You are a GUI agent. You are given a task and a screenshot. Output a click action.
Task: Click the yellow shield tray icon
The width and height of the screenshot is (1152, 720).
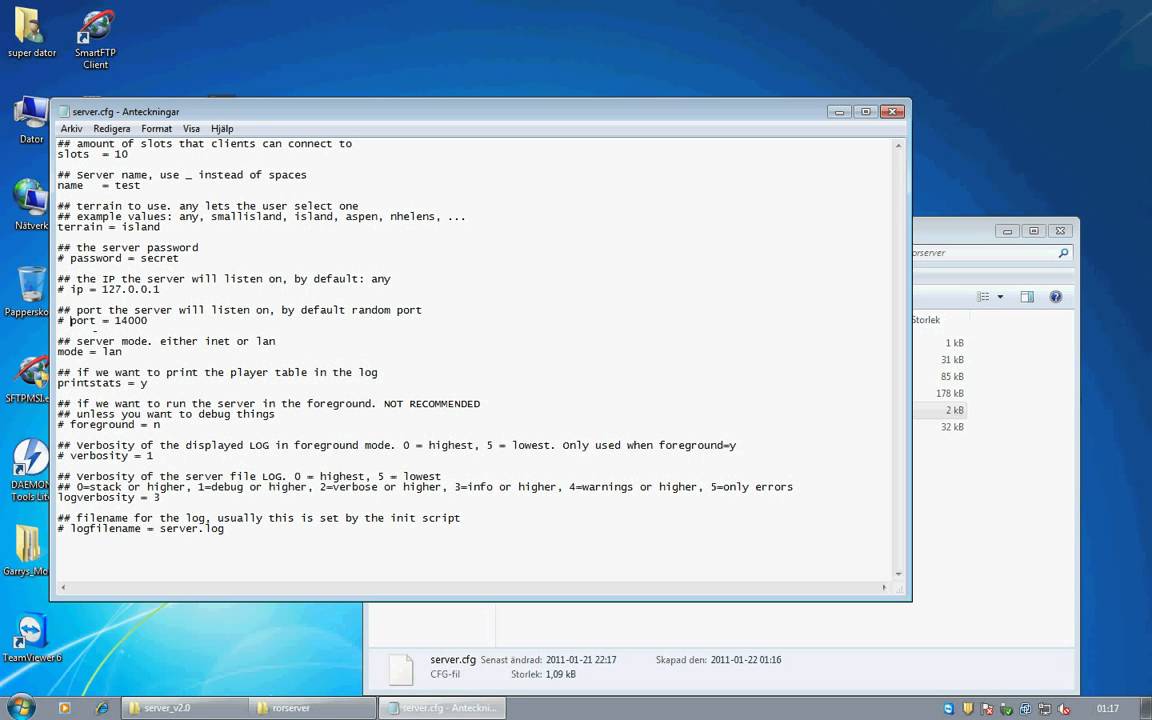click(968, 709)
